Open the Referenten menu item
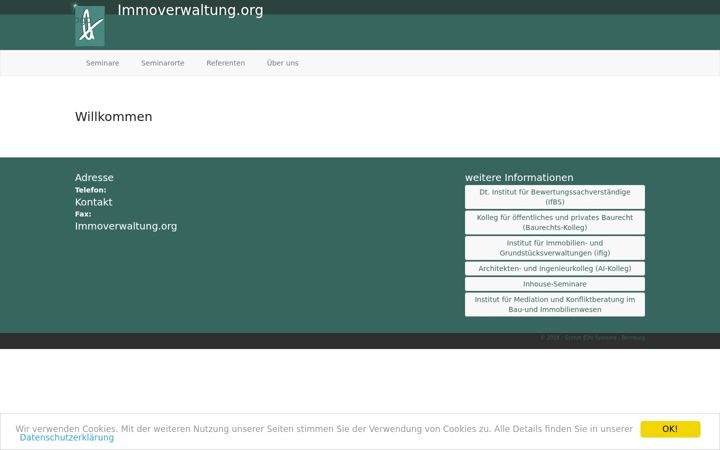Image resolution: width=720 pixels, height=450 pixels. tap(225, 63)
